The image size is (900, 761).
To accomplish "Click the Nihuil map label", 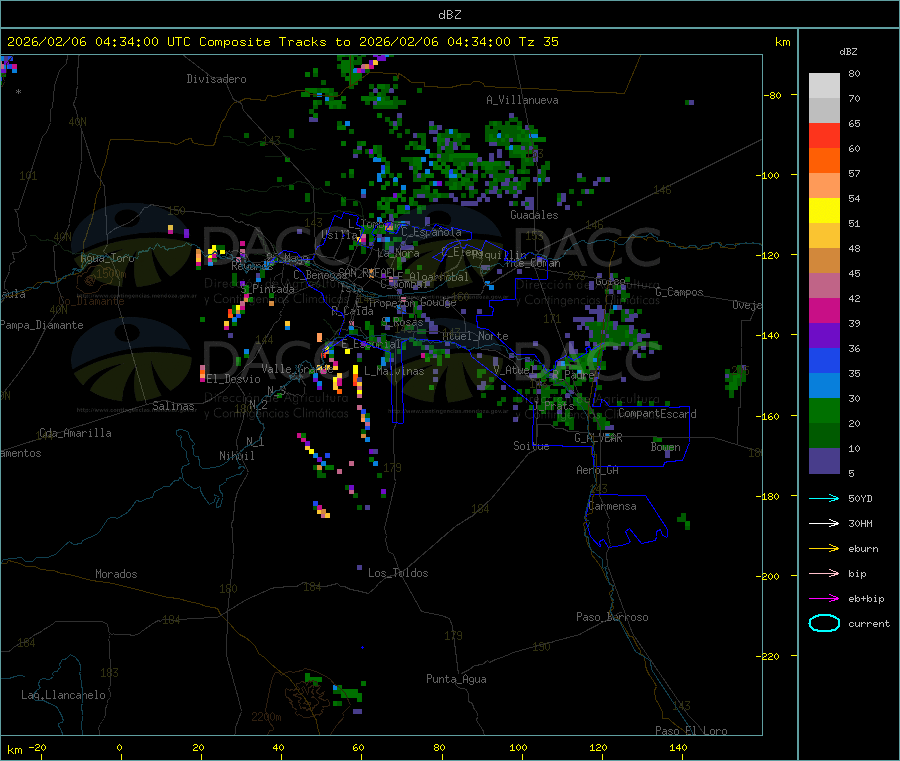I will pos(236,456).
